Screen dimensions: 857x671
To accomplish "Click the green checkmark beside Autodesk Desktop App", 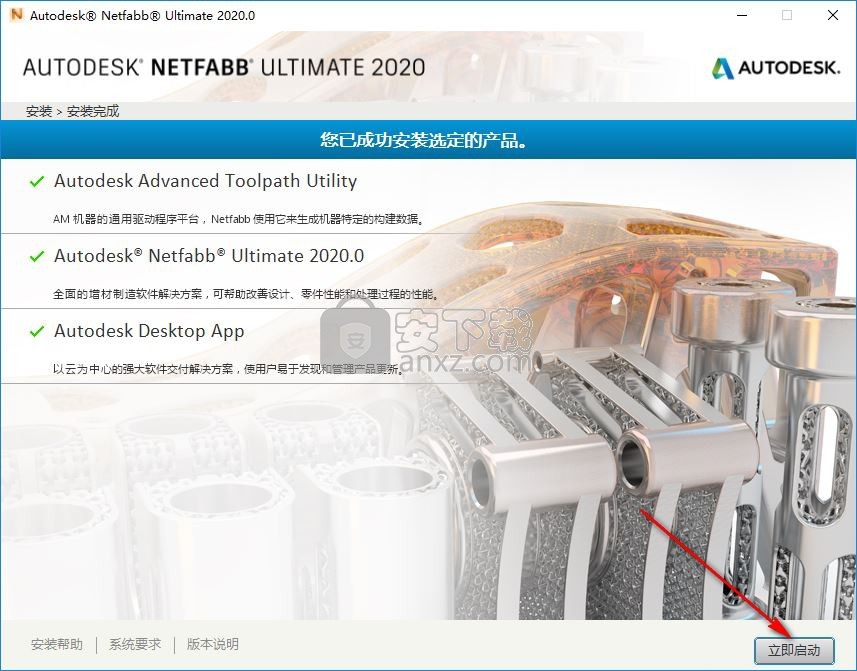I will click(x=37, y=331).
